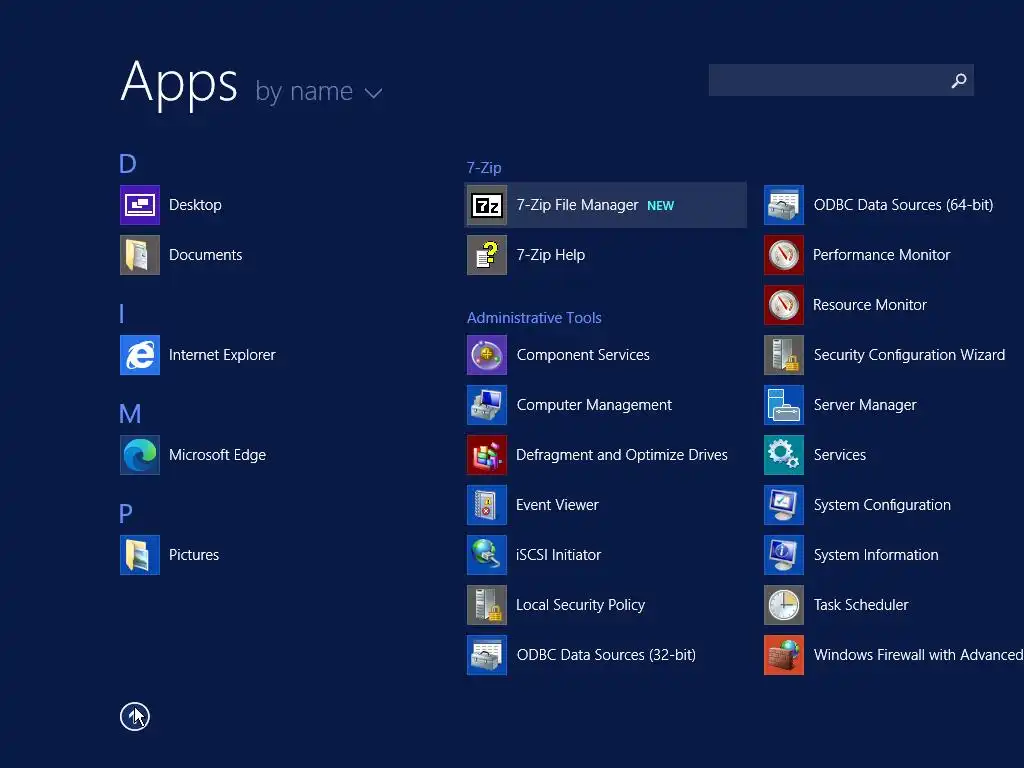1024x768 pixels.
Task: Jump via the letter D group header
Action: 127,164
